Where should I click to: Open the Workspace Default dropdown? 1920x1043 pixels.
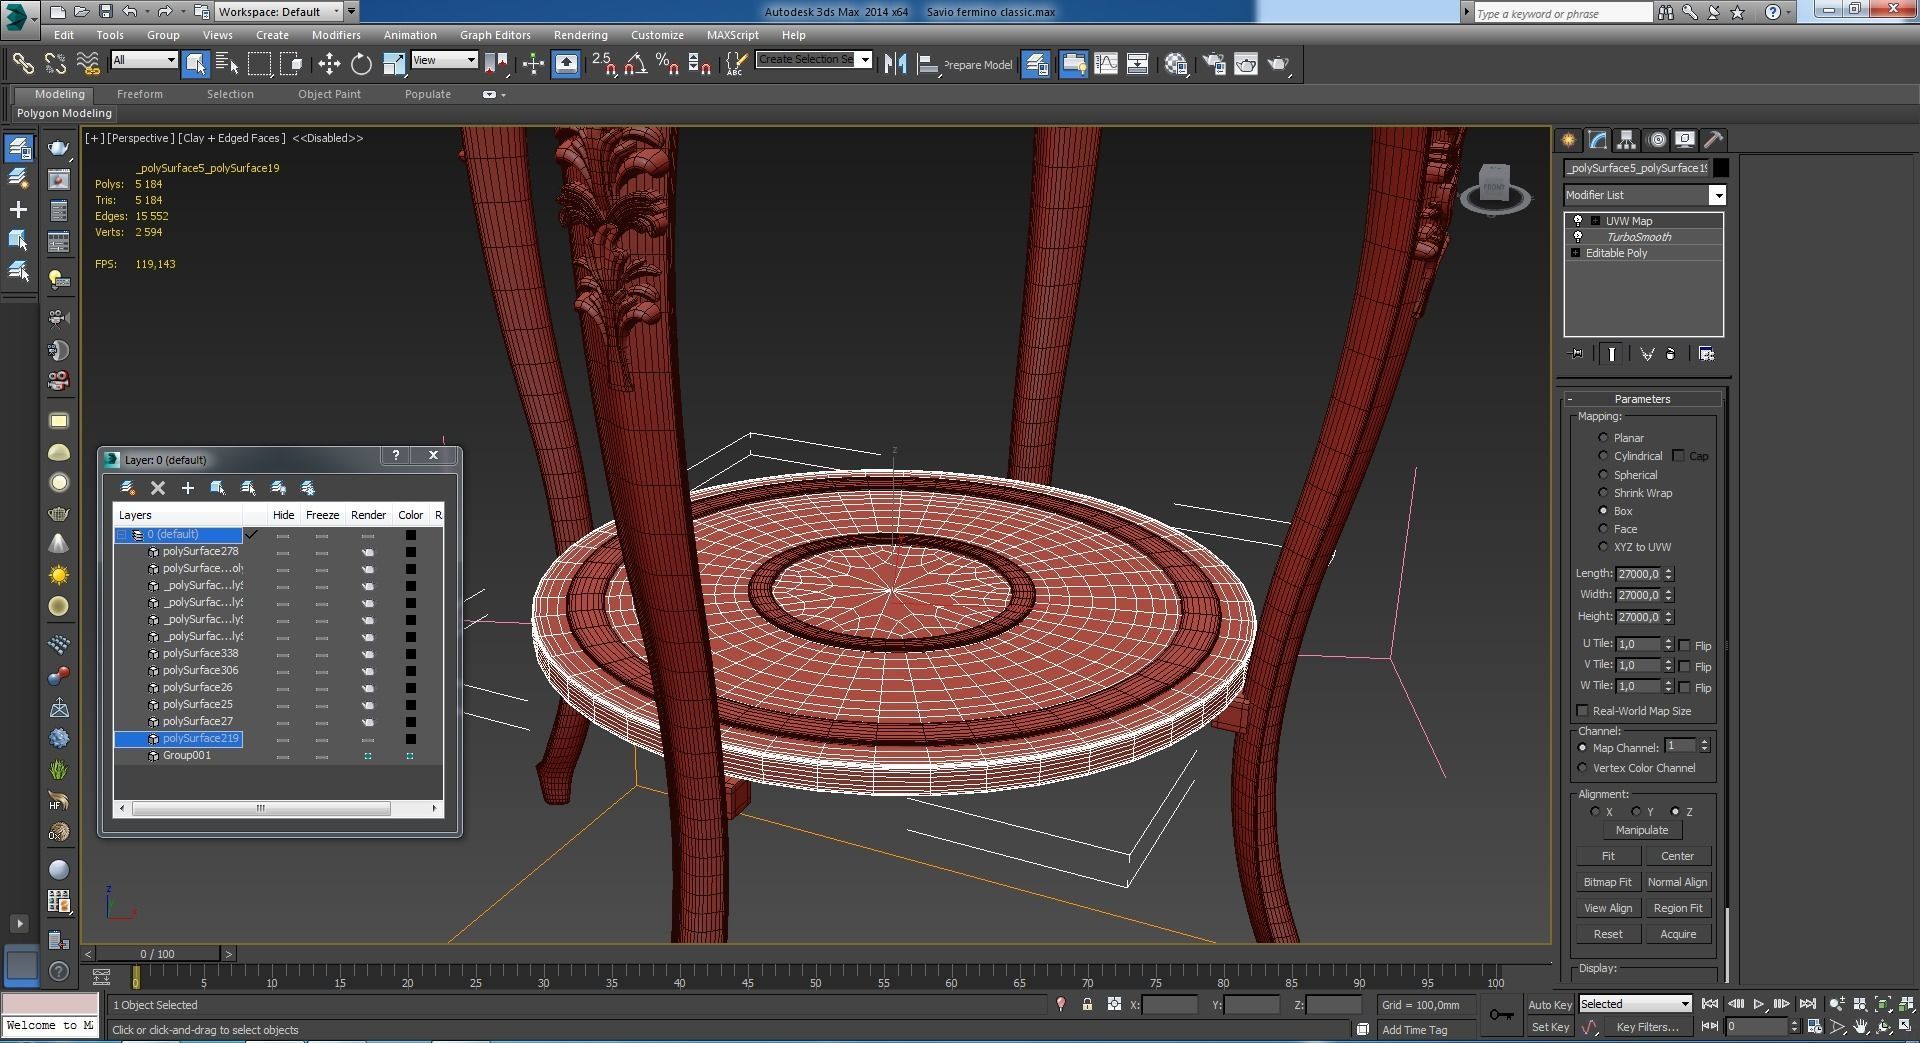[335, 12]
